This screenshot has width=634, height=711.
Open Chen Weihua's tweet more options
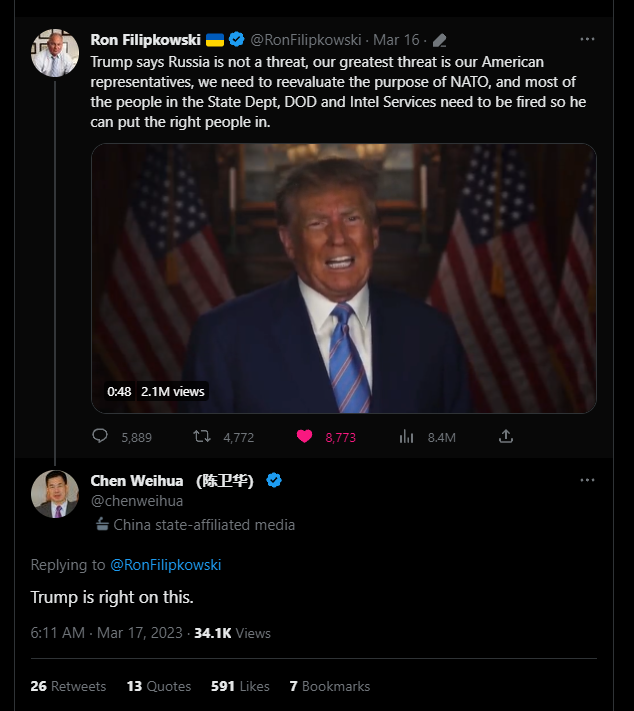pos(588,480)
